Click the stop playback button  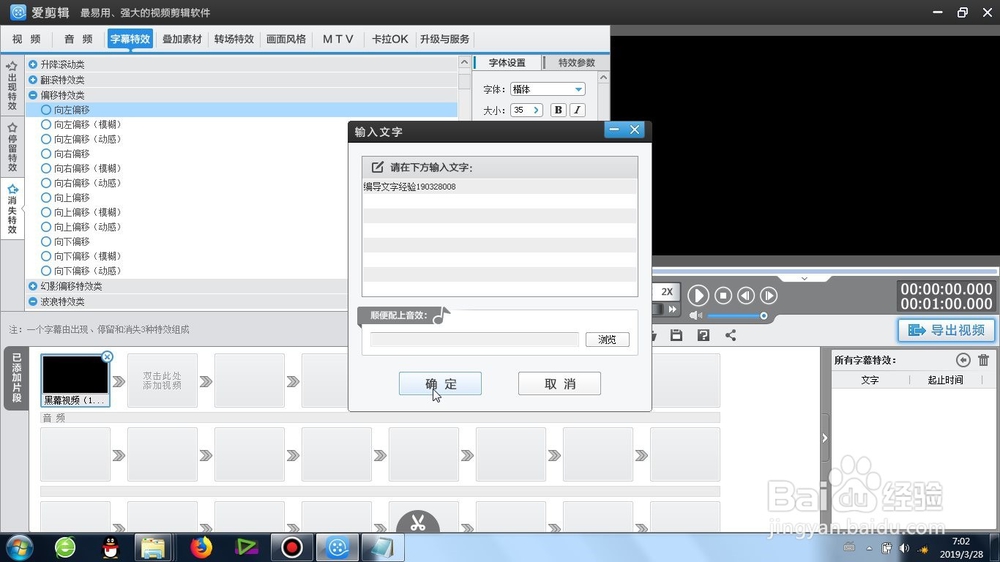pos(723,295)
